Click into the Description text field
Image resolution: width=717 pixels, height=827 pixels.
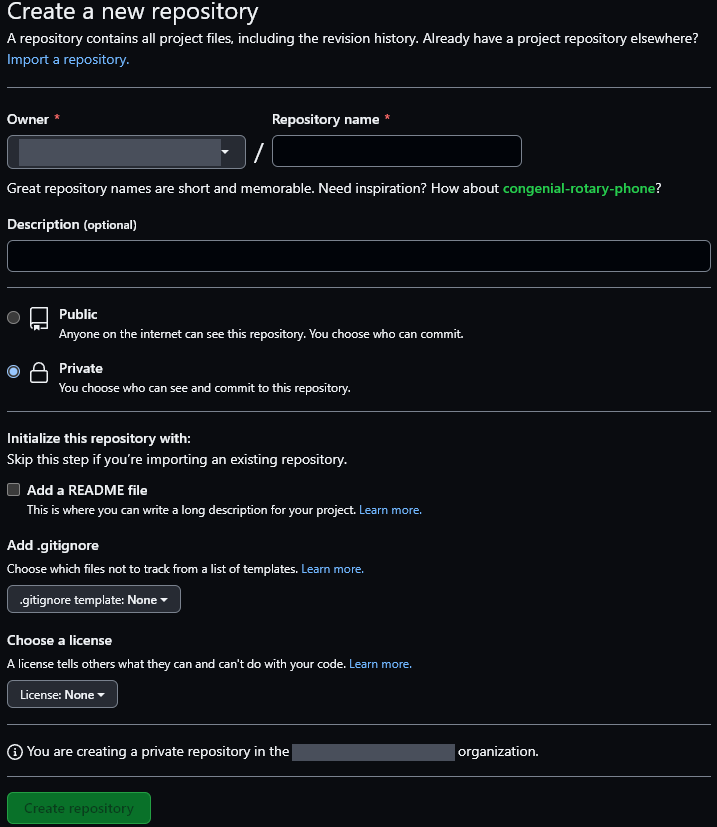coord(358,256)
